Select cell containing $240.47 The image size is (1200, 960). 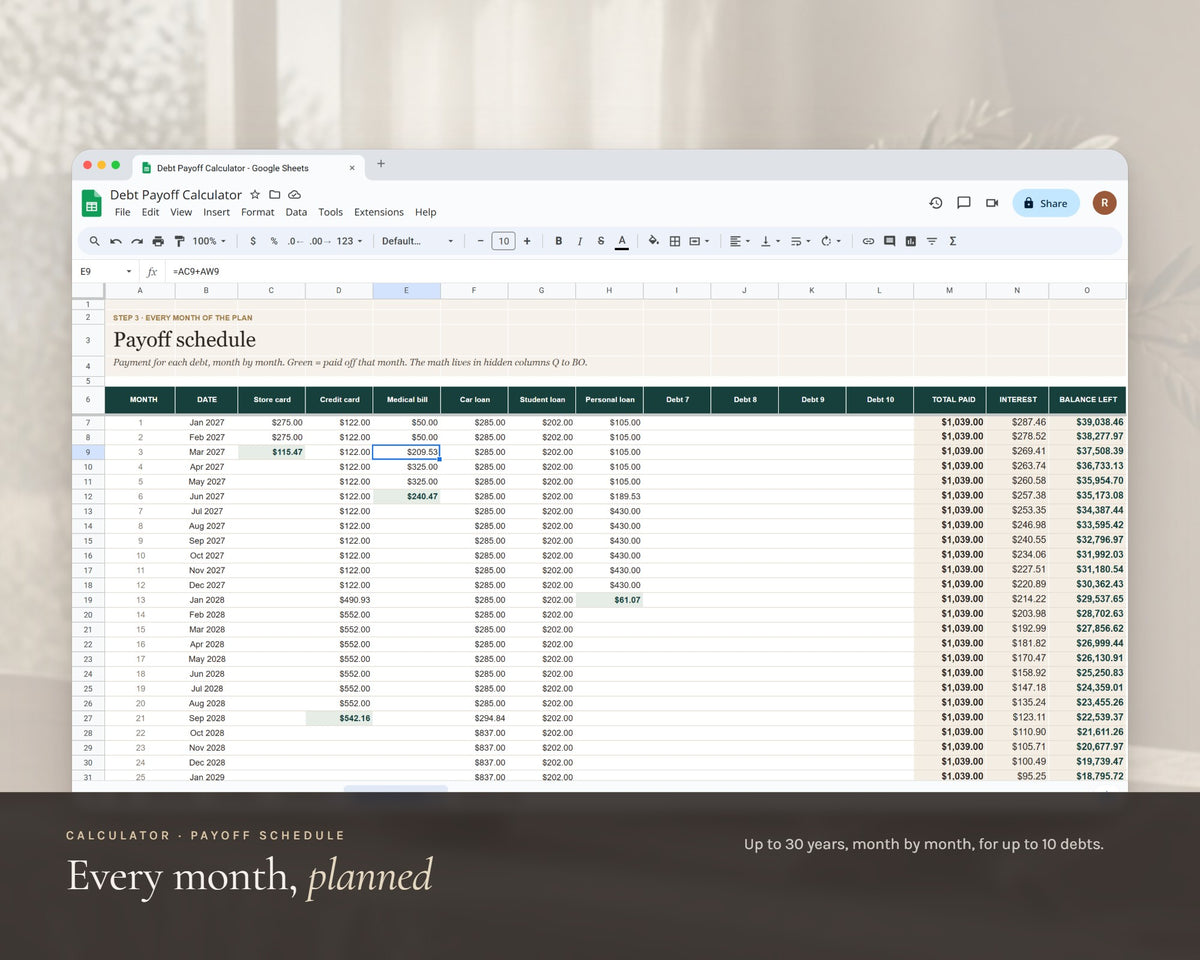[x=406, y=496]
